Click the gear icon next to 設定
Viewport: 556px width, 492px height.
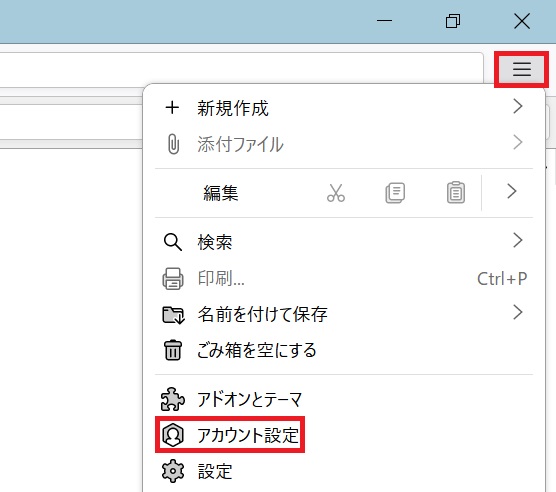tap(173, 471)
